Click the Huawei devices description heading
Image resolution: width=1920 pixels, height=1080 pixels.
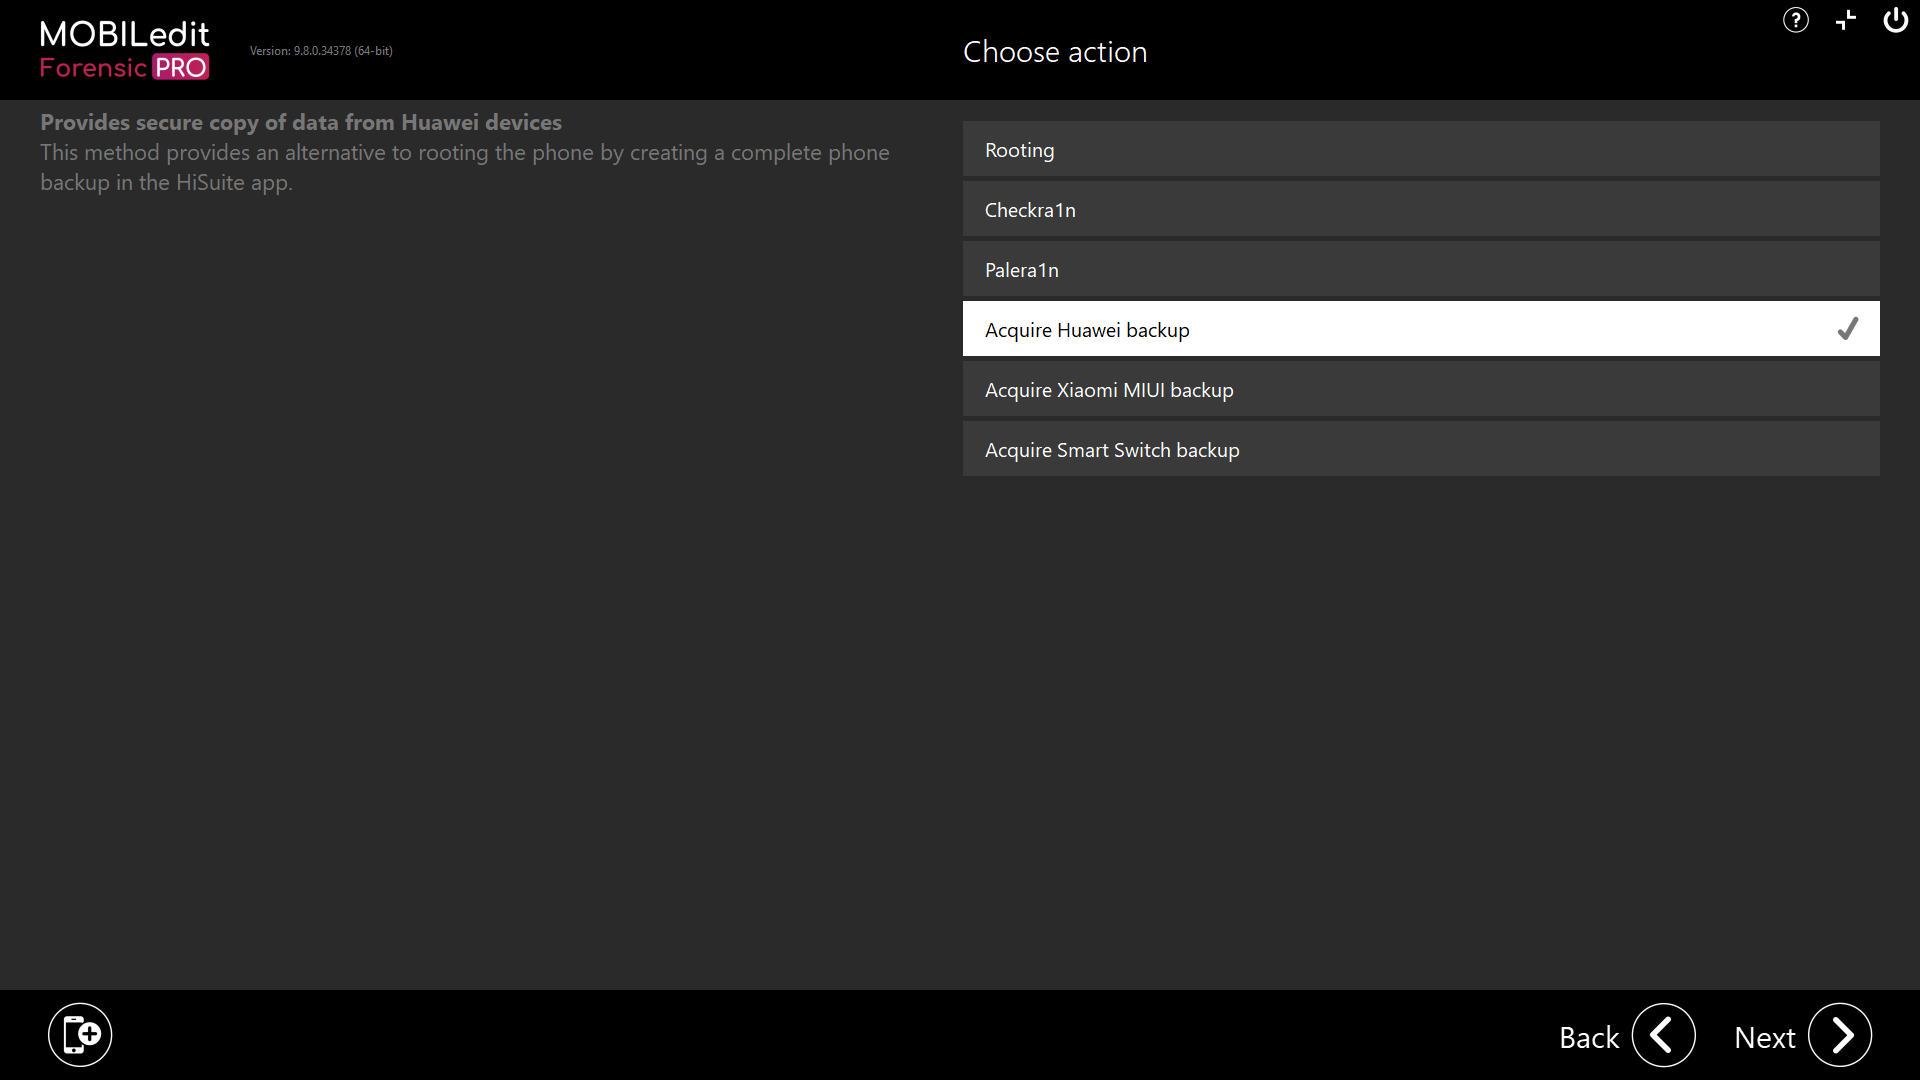[x=301, y=122]
